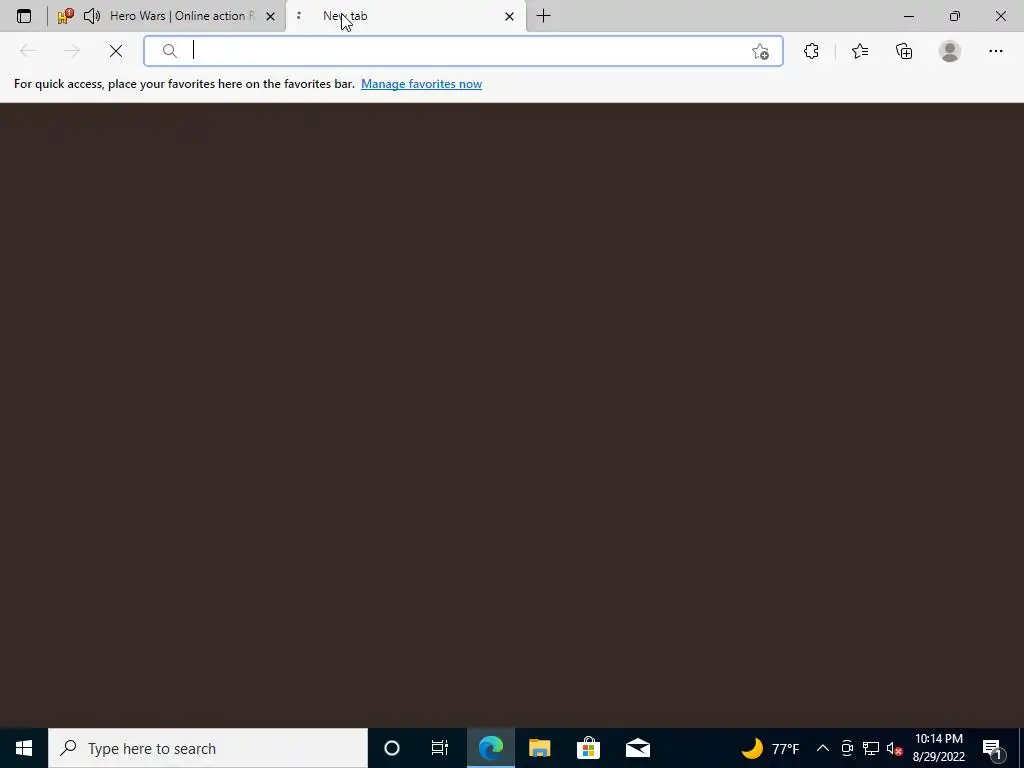Select the New tab tab
1024x768 pixels.
tap(405, 16)
